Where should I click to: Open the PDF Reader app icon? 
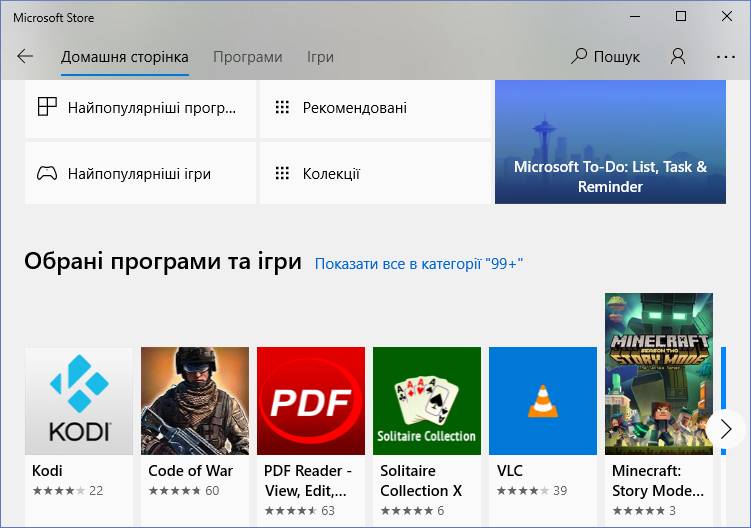point(311,401)
